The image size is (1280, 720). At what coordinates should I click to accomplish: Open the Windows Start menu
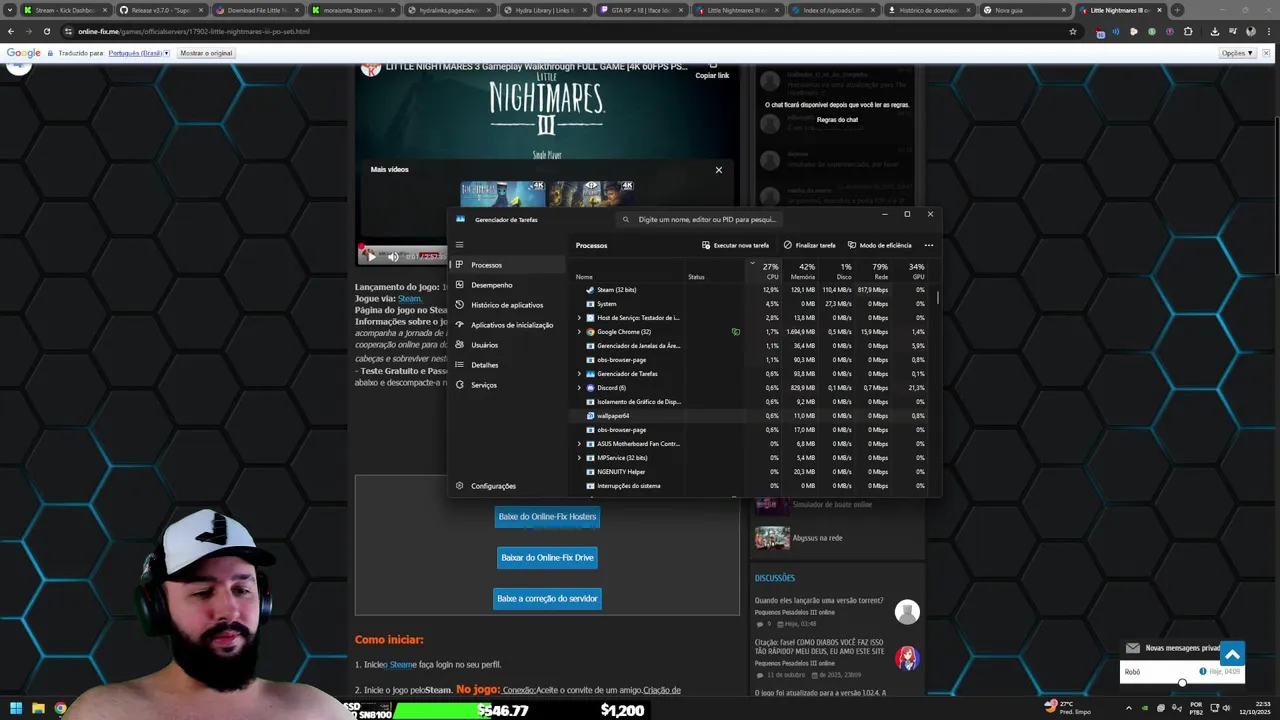[16, 709]
